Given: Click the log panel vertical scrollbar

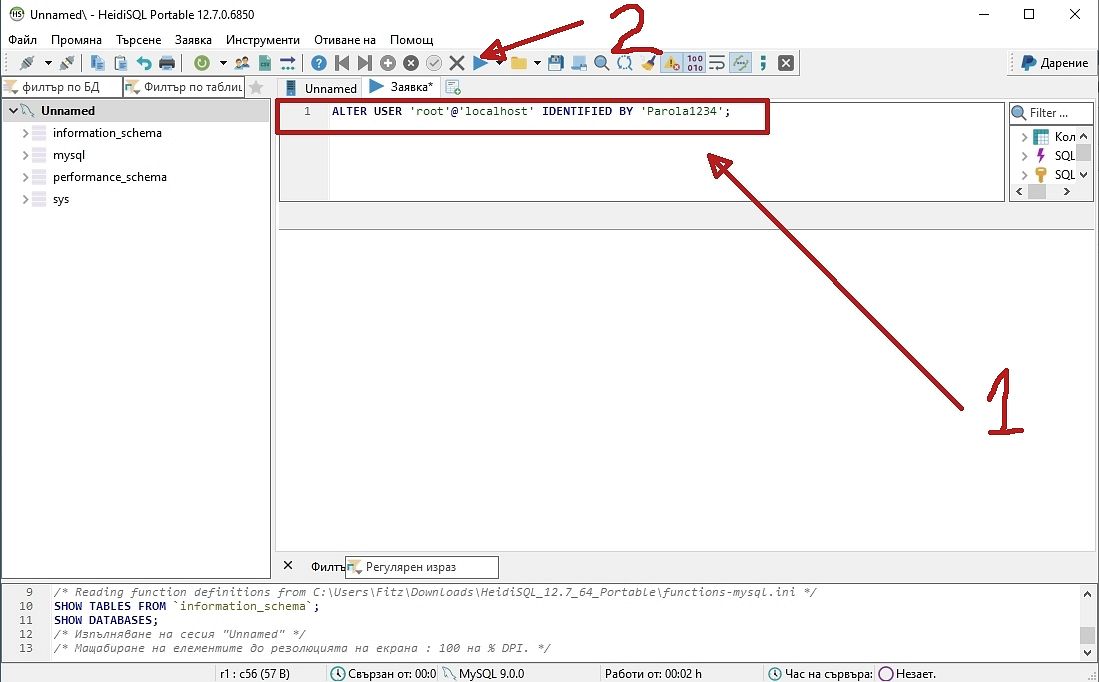Looking at the screenshot, I should coord(1087,621).
